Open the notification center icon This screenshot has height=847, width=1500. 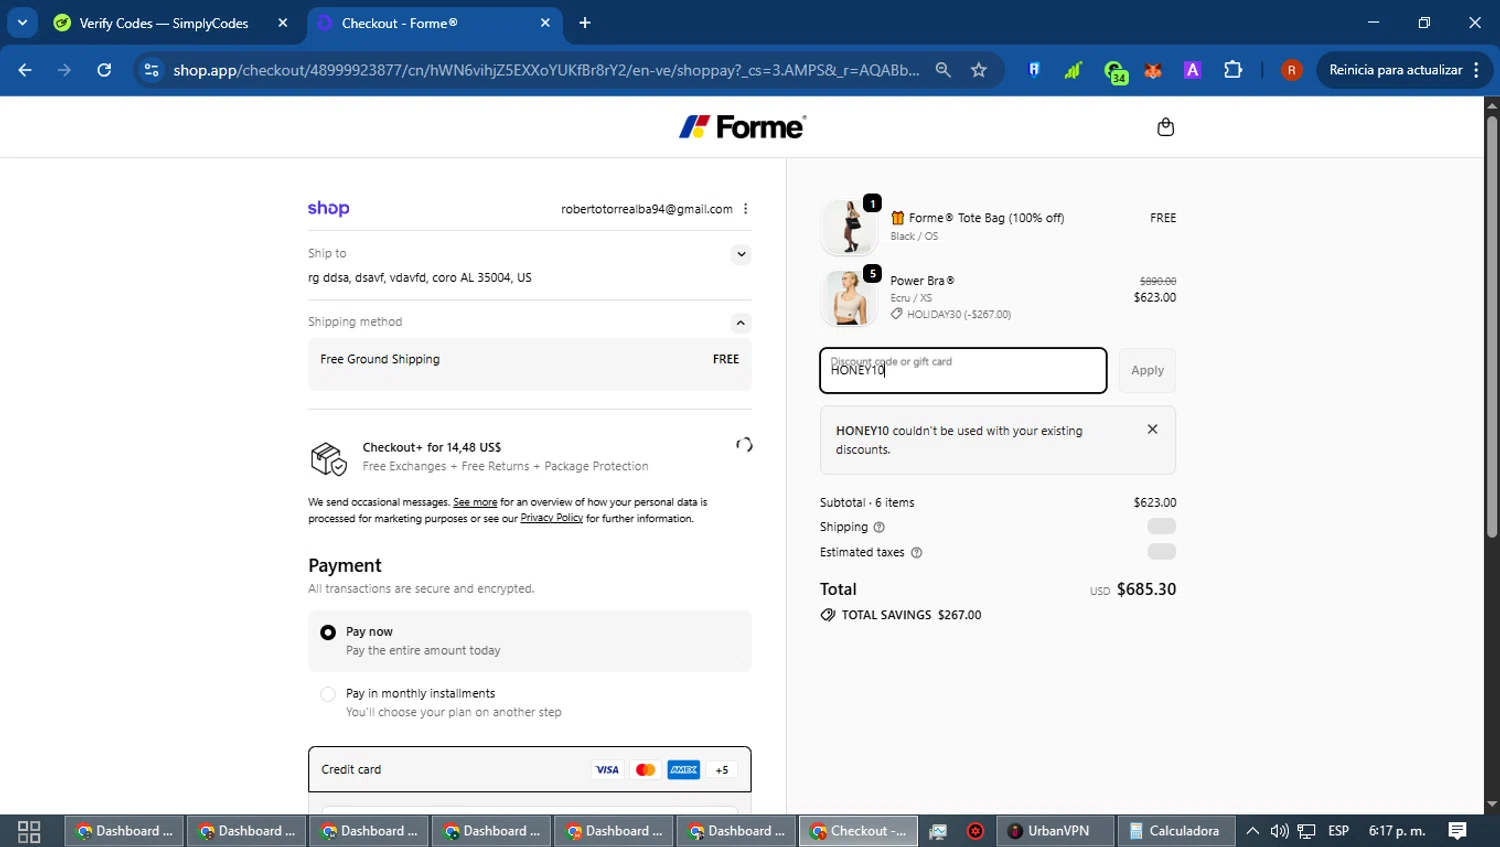pos(1458,831)
